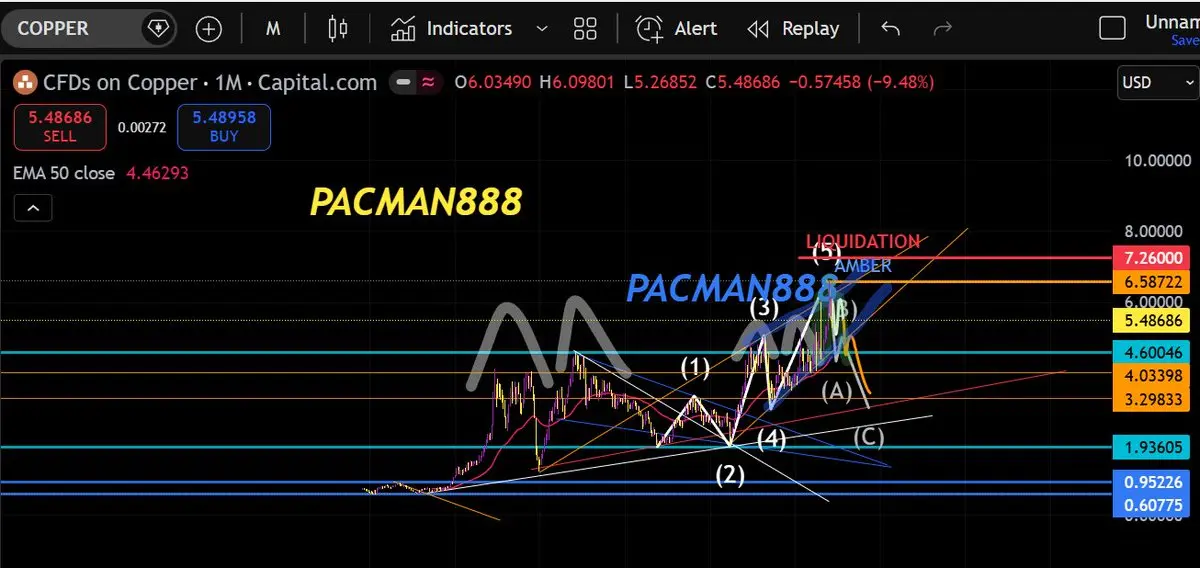Click the low value L5.26852
The width and height of the screenshot is (1200, 568).
661,82
